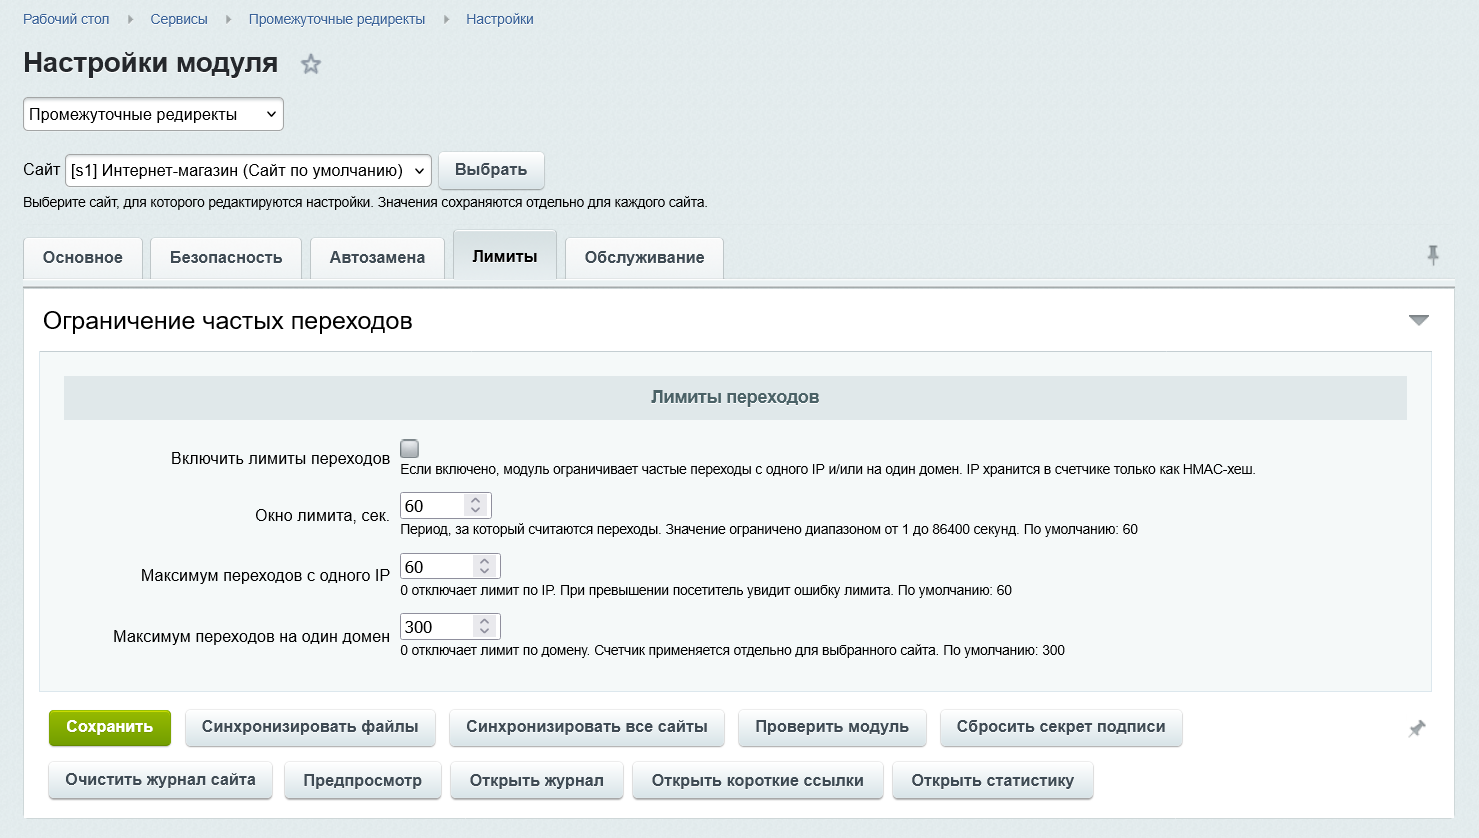Viewport: 1479px width, 838px height.
Task: Switch to the Автозамена tab
Action: tap(377, 257)
